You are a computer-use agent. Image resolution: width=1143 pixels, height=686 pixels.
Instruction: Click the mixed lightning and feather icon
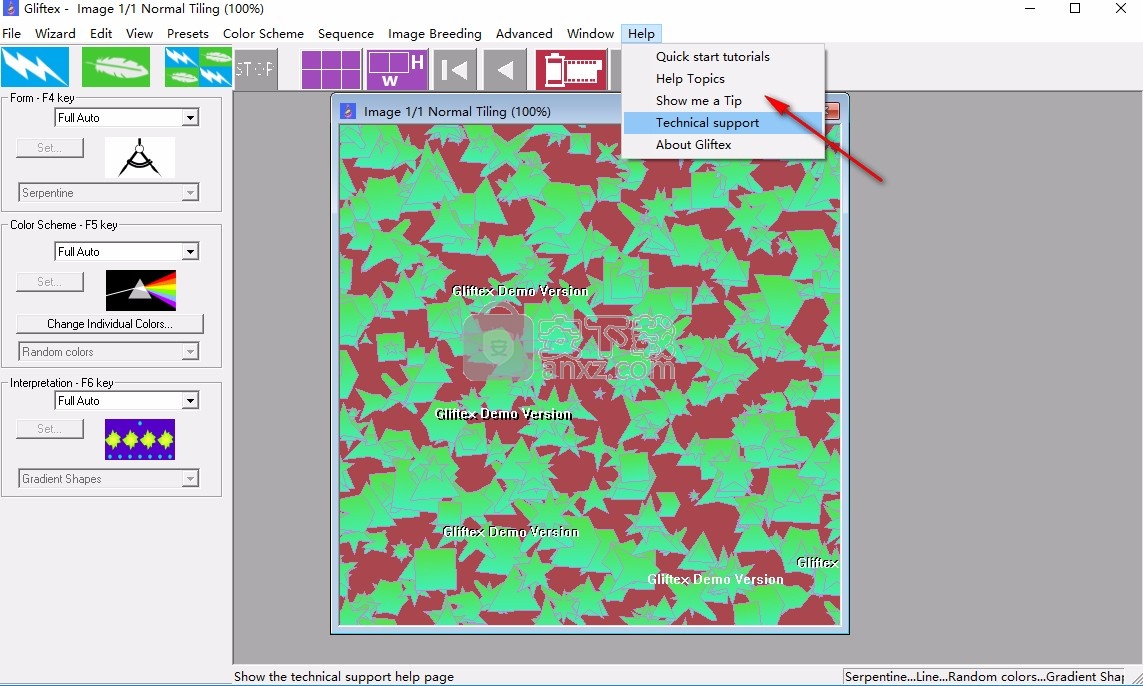[198, 67]
